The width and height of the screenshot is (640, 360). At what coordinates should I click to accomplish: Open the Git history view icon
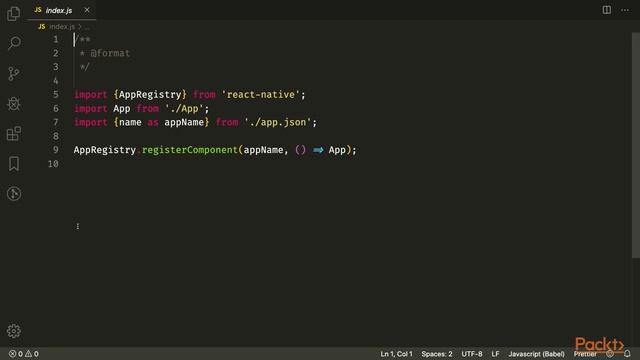pos(14,193)
